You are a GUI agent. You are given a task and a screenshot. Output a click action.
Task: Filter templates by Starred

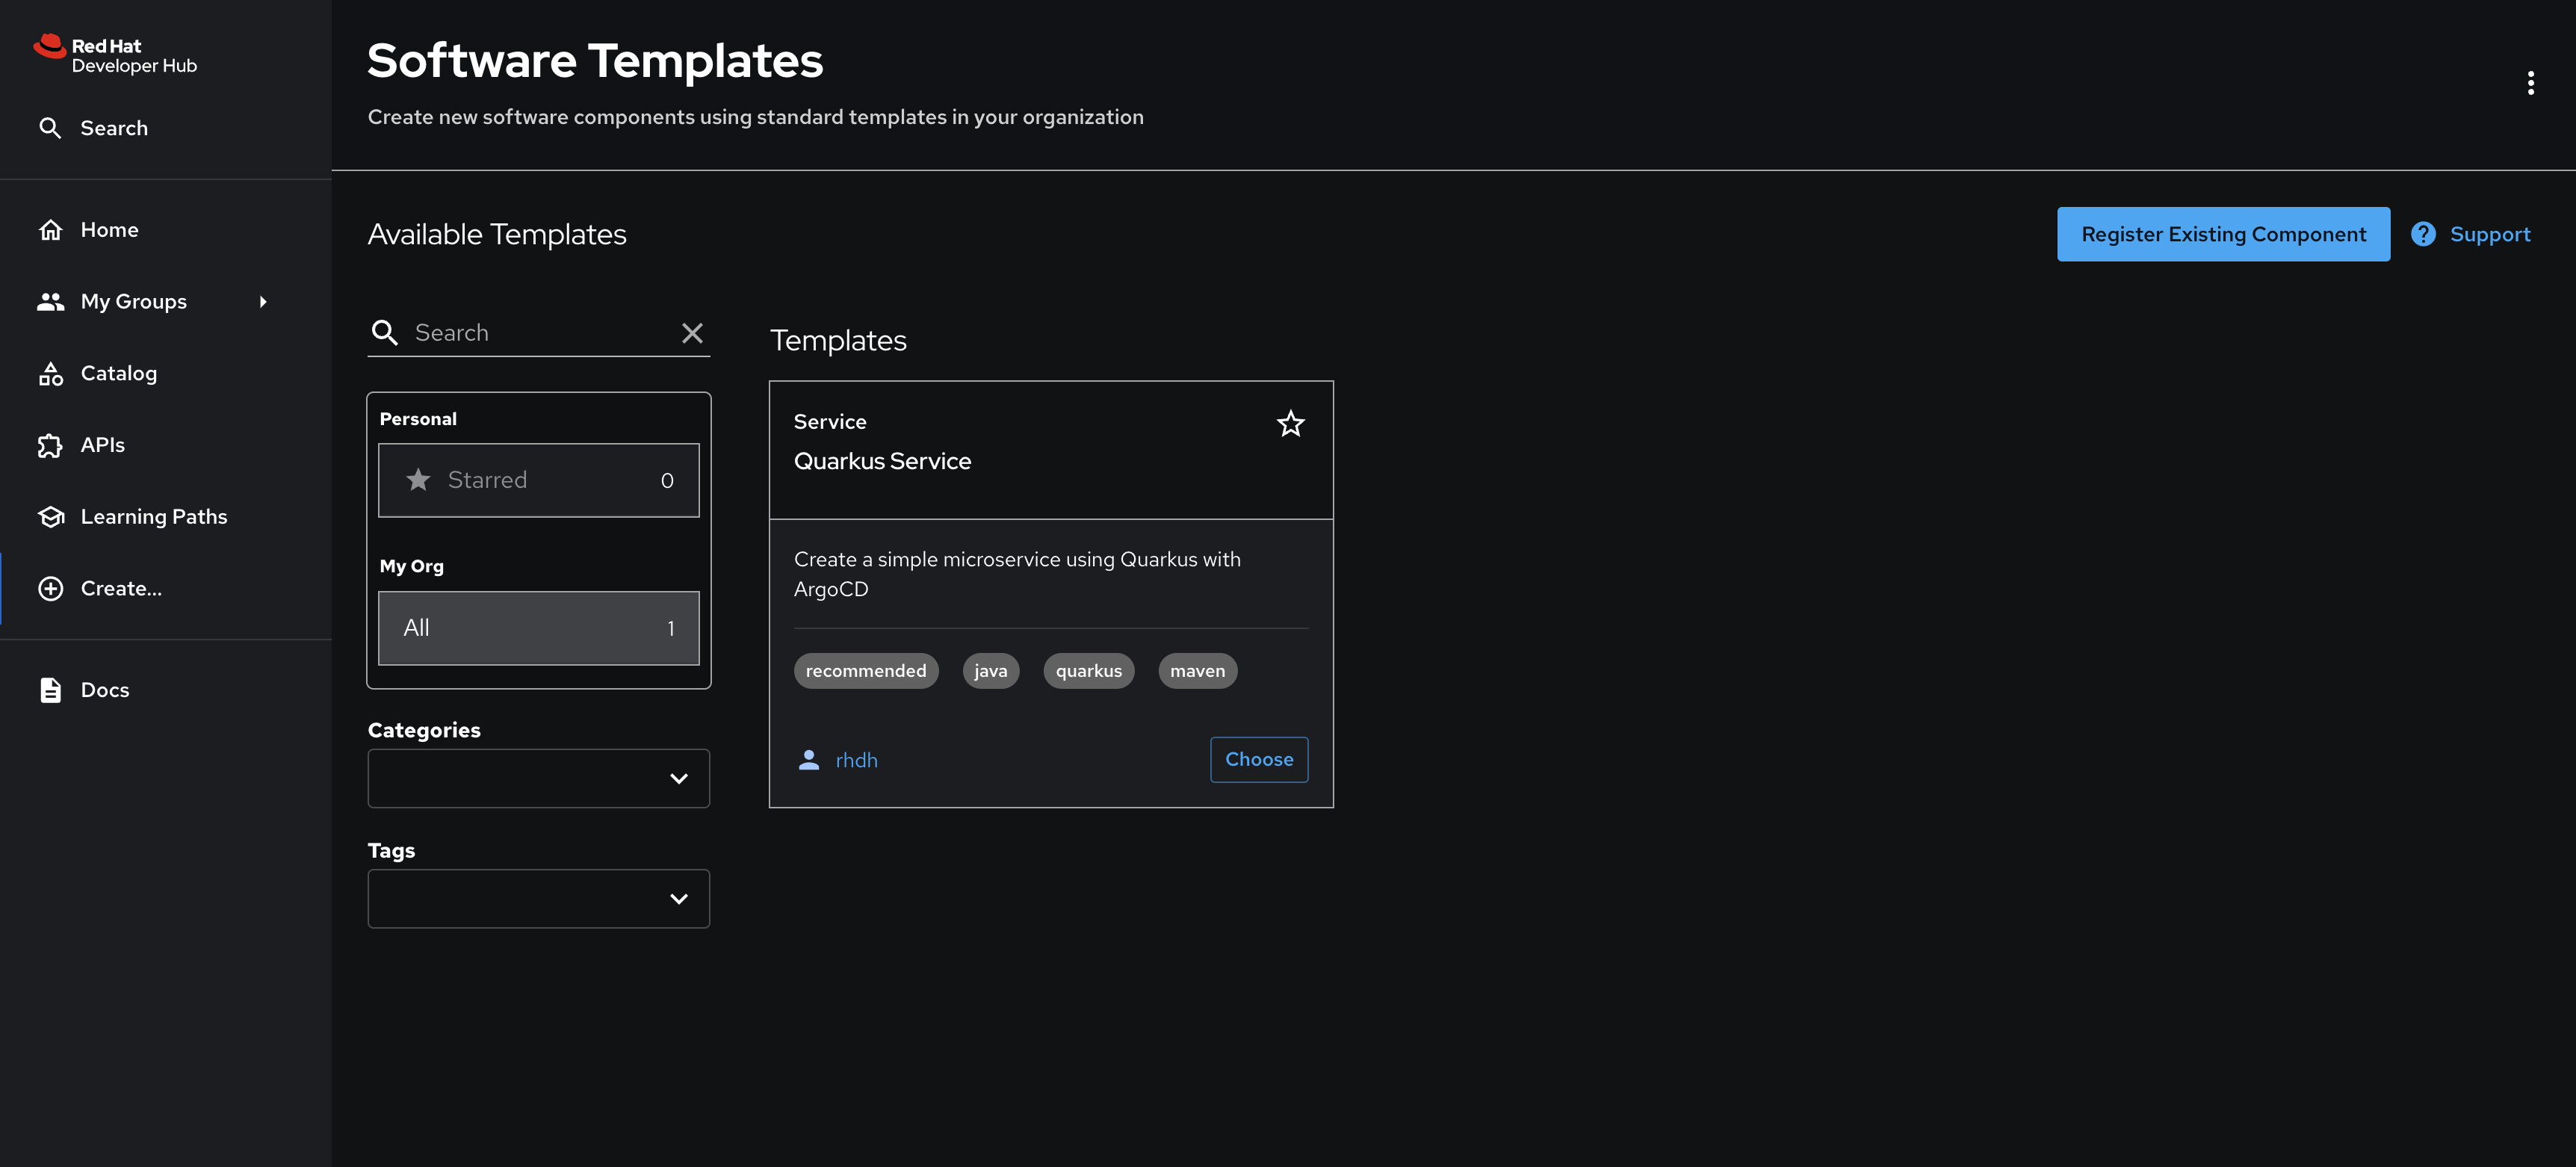click(538, 480)
